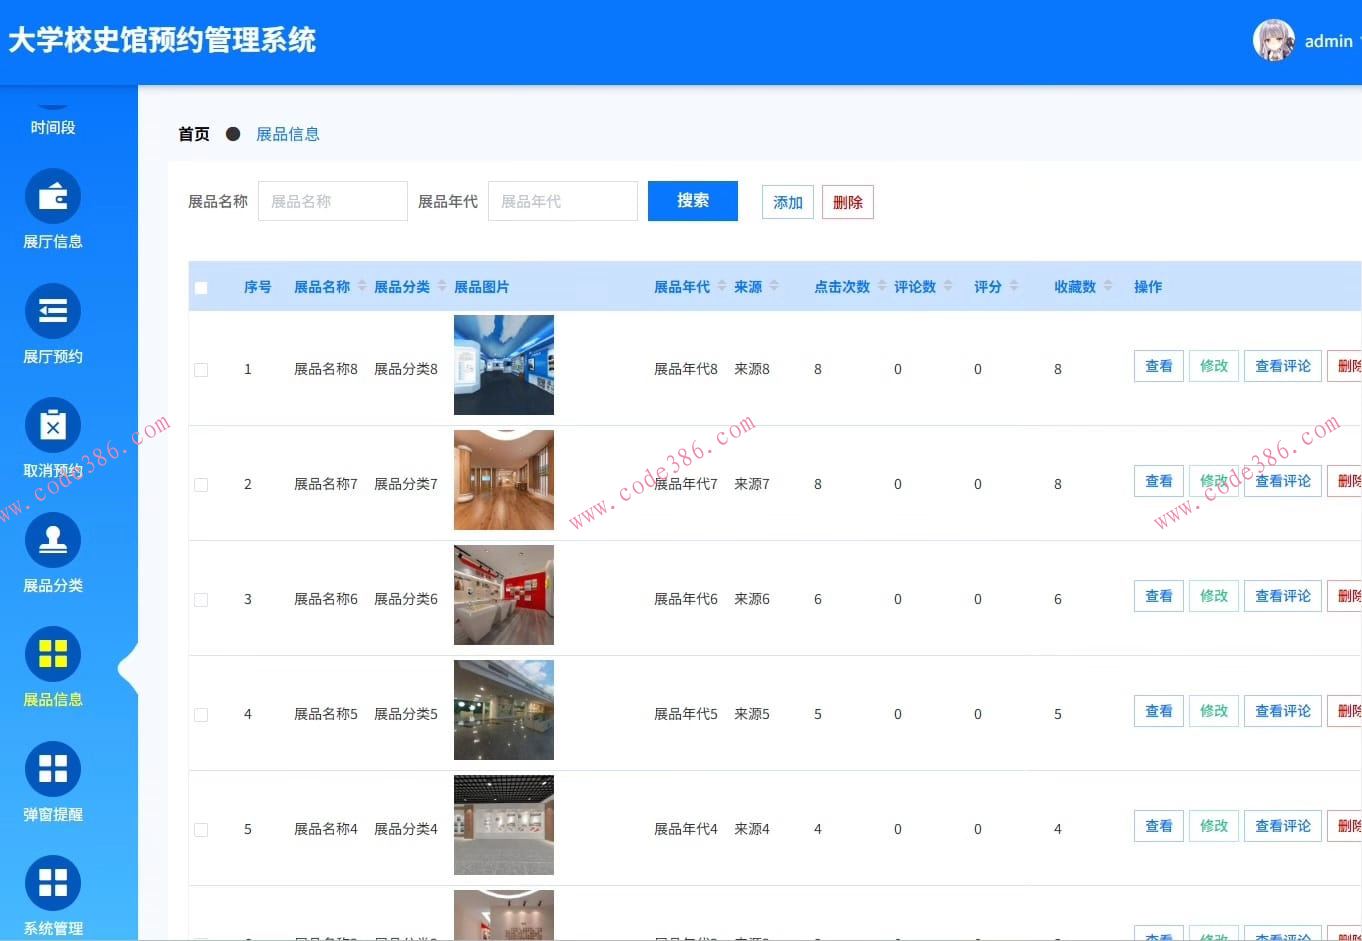Viewport: 1362px width, 941px height.
Task: Tick the checkbox for 展品名称8
Action: (201, 369)
